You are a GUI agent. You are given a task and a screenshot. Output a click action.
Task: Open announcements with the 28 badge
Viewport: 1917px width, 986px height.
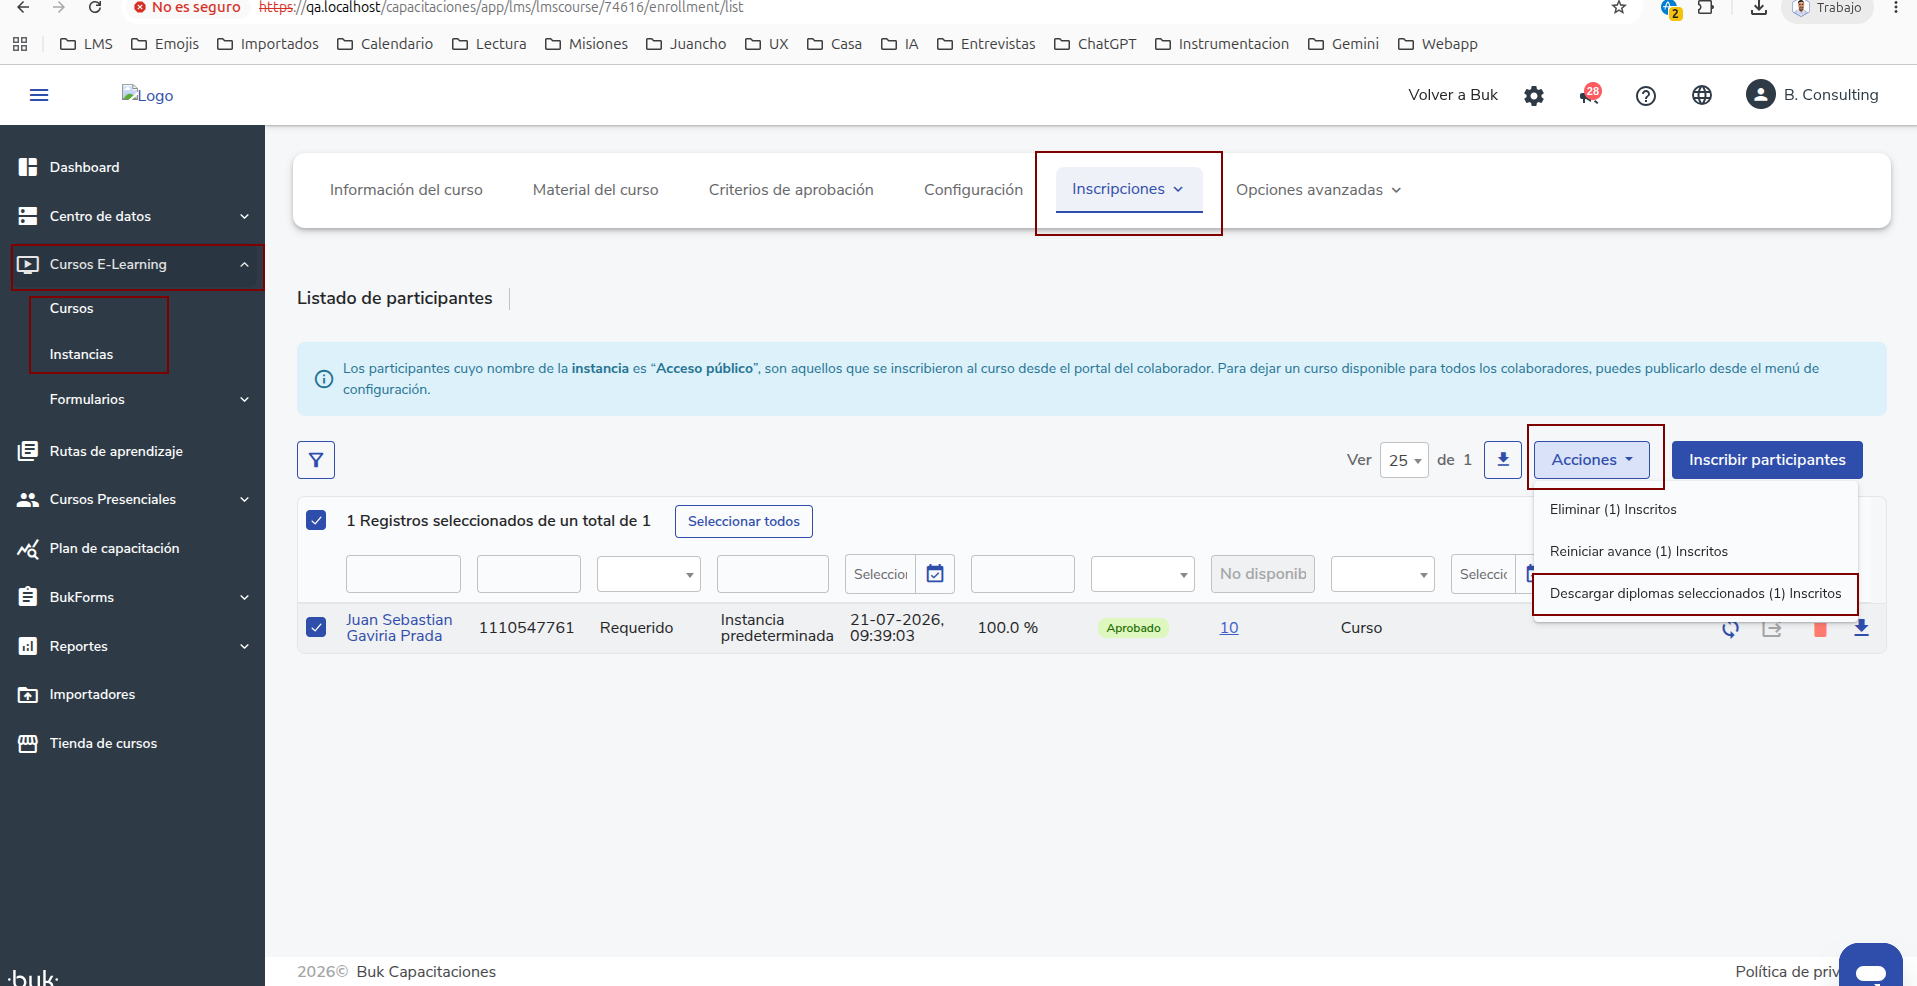pos(1589,95)
